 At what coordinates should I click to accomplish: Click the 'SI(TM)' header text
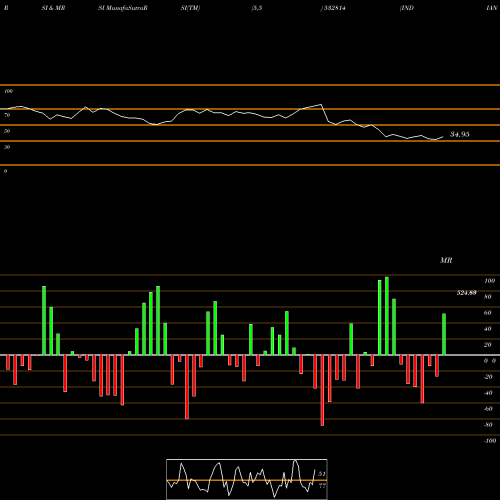190,8
